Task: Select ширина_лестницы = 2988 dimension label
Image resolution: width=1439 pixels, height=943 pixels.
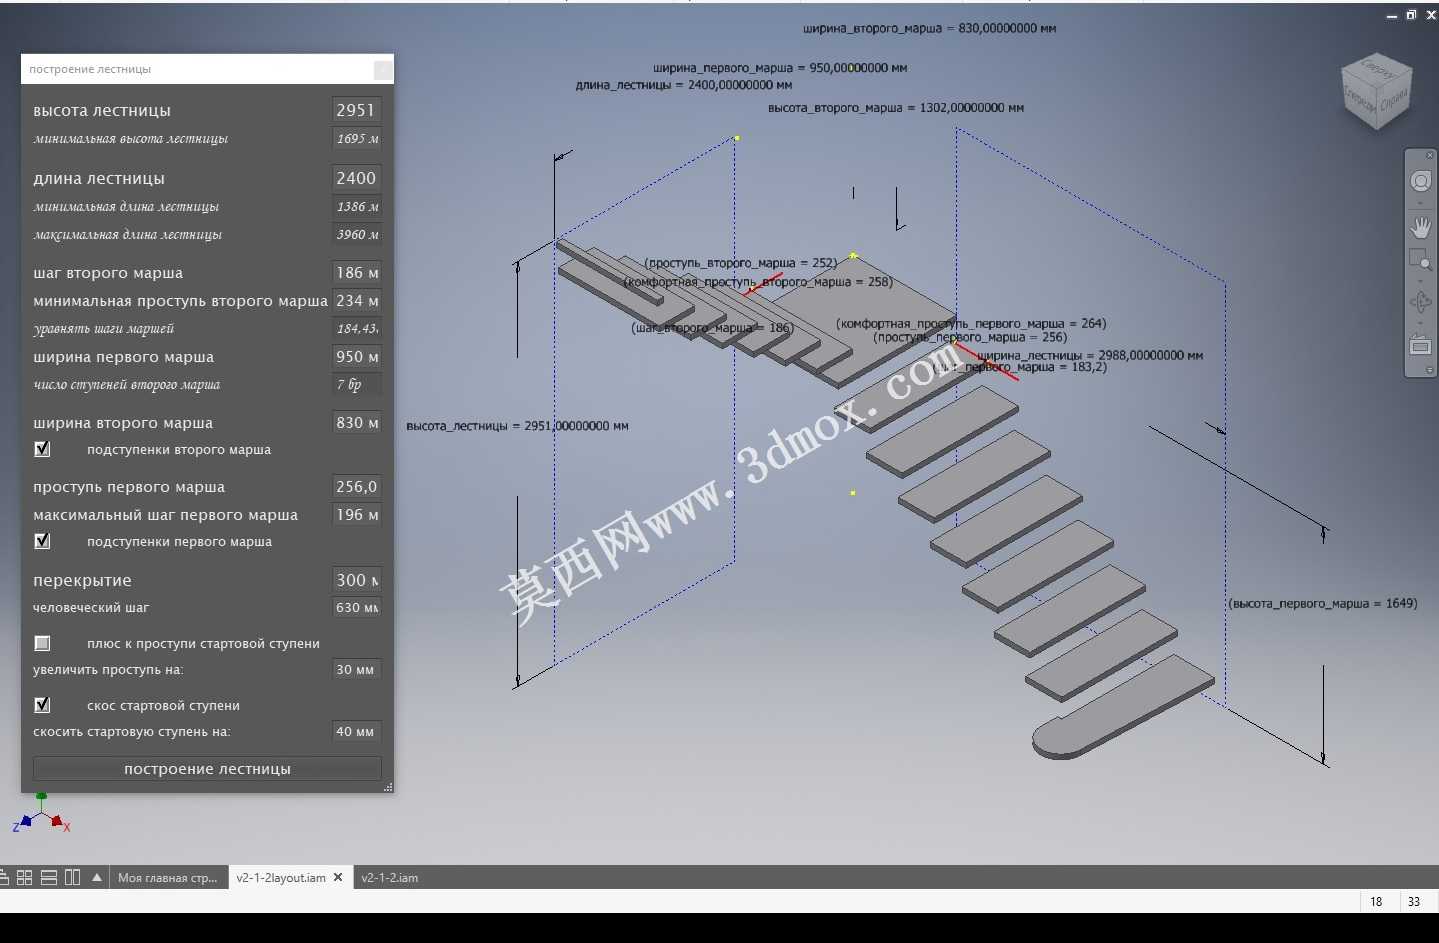Action: 1090,355
